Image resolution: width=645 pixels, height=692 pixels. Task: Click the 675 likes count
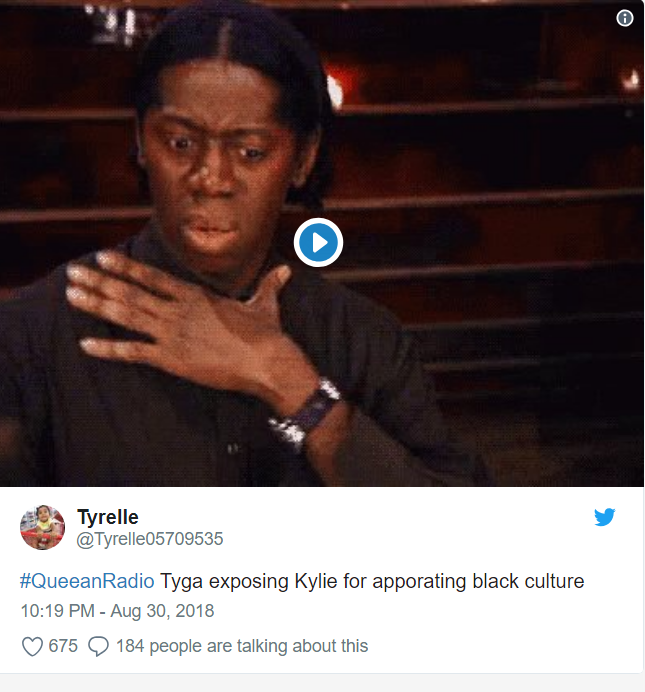coord(63,646)
